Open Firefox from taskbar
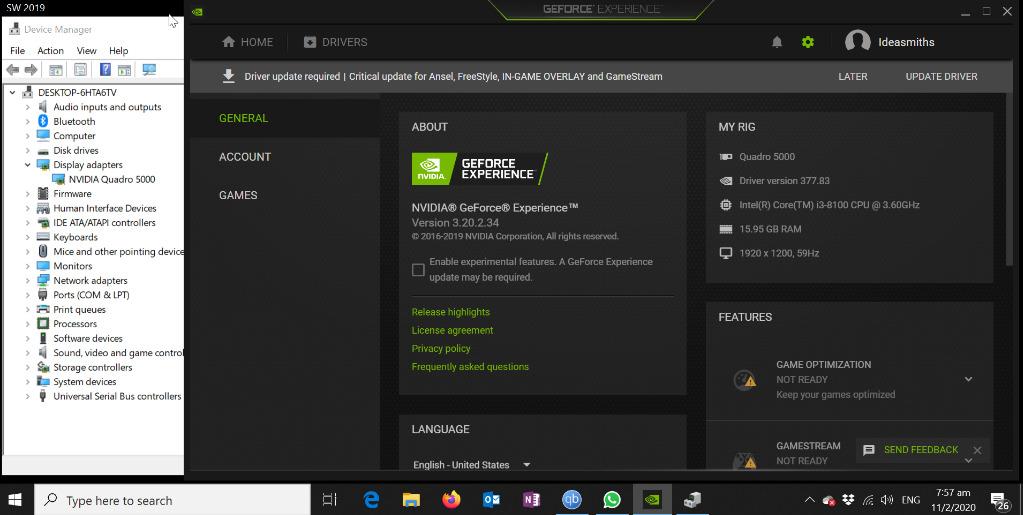Viewport: 1023px width, 515px height. pyautogui.click(x=451, y=500)
